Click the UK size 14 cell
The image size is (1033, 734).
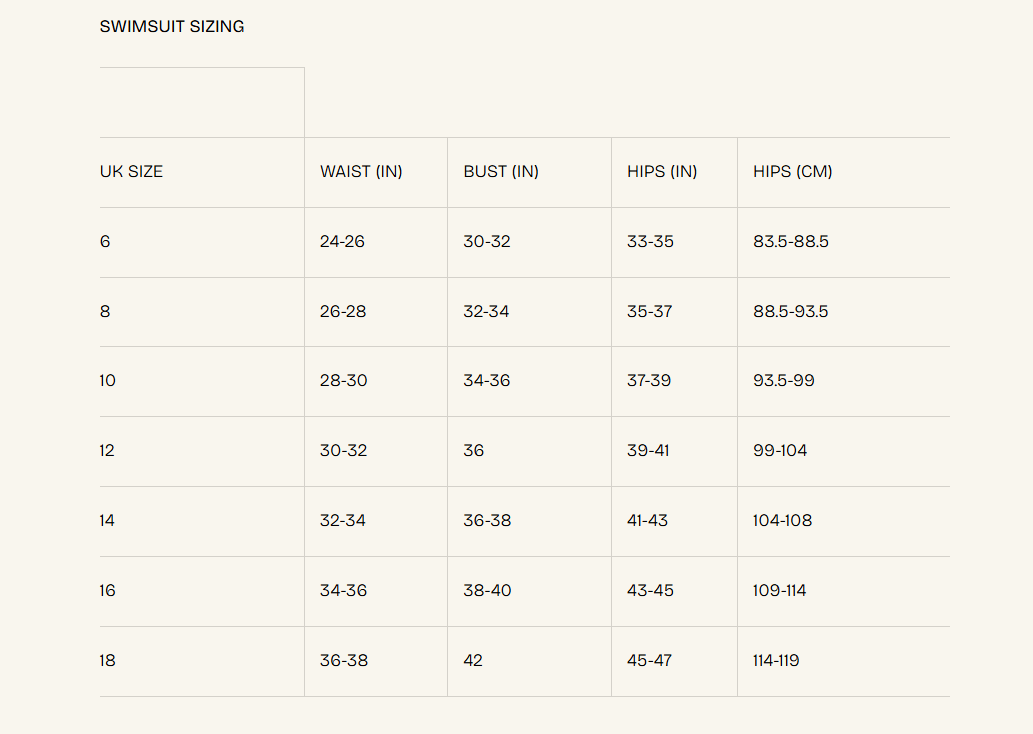pyautogui.click(x=107, y=520)
